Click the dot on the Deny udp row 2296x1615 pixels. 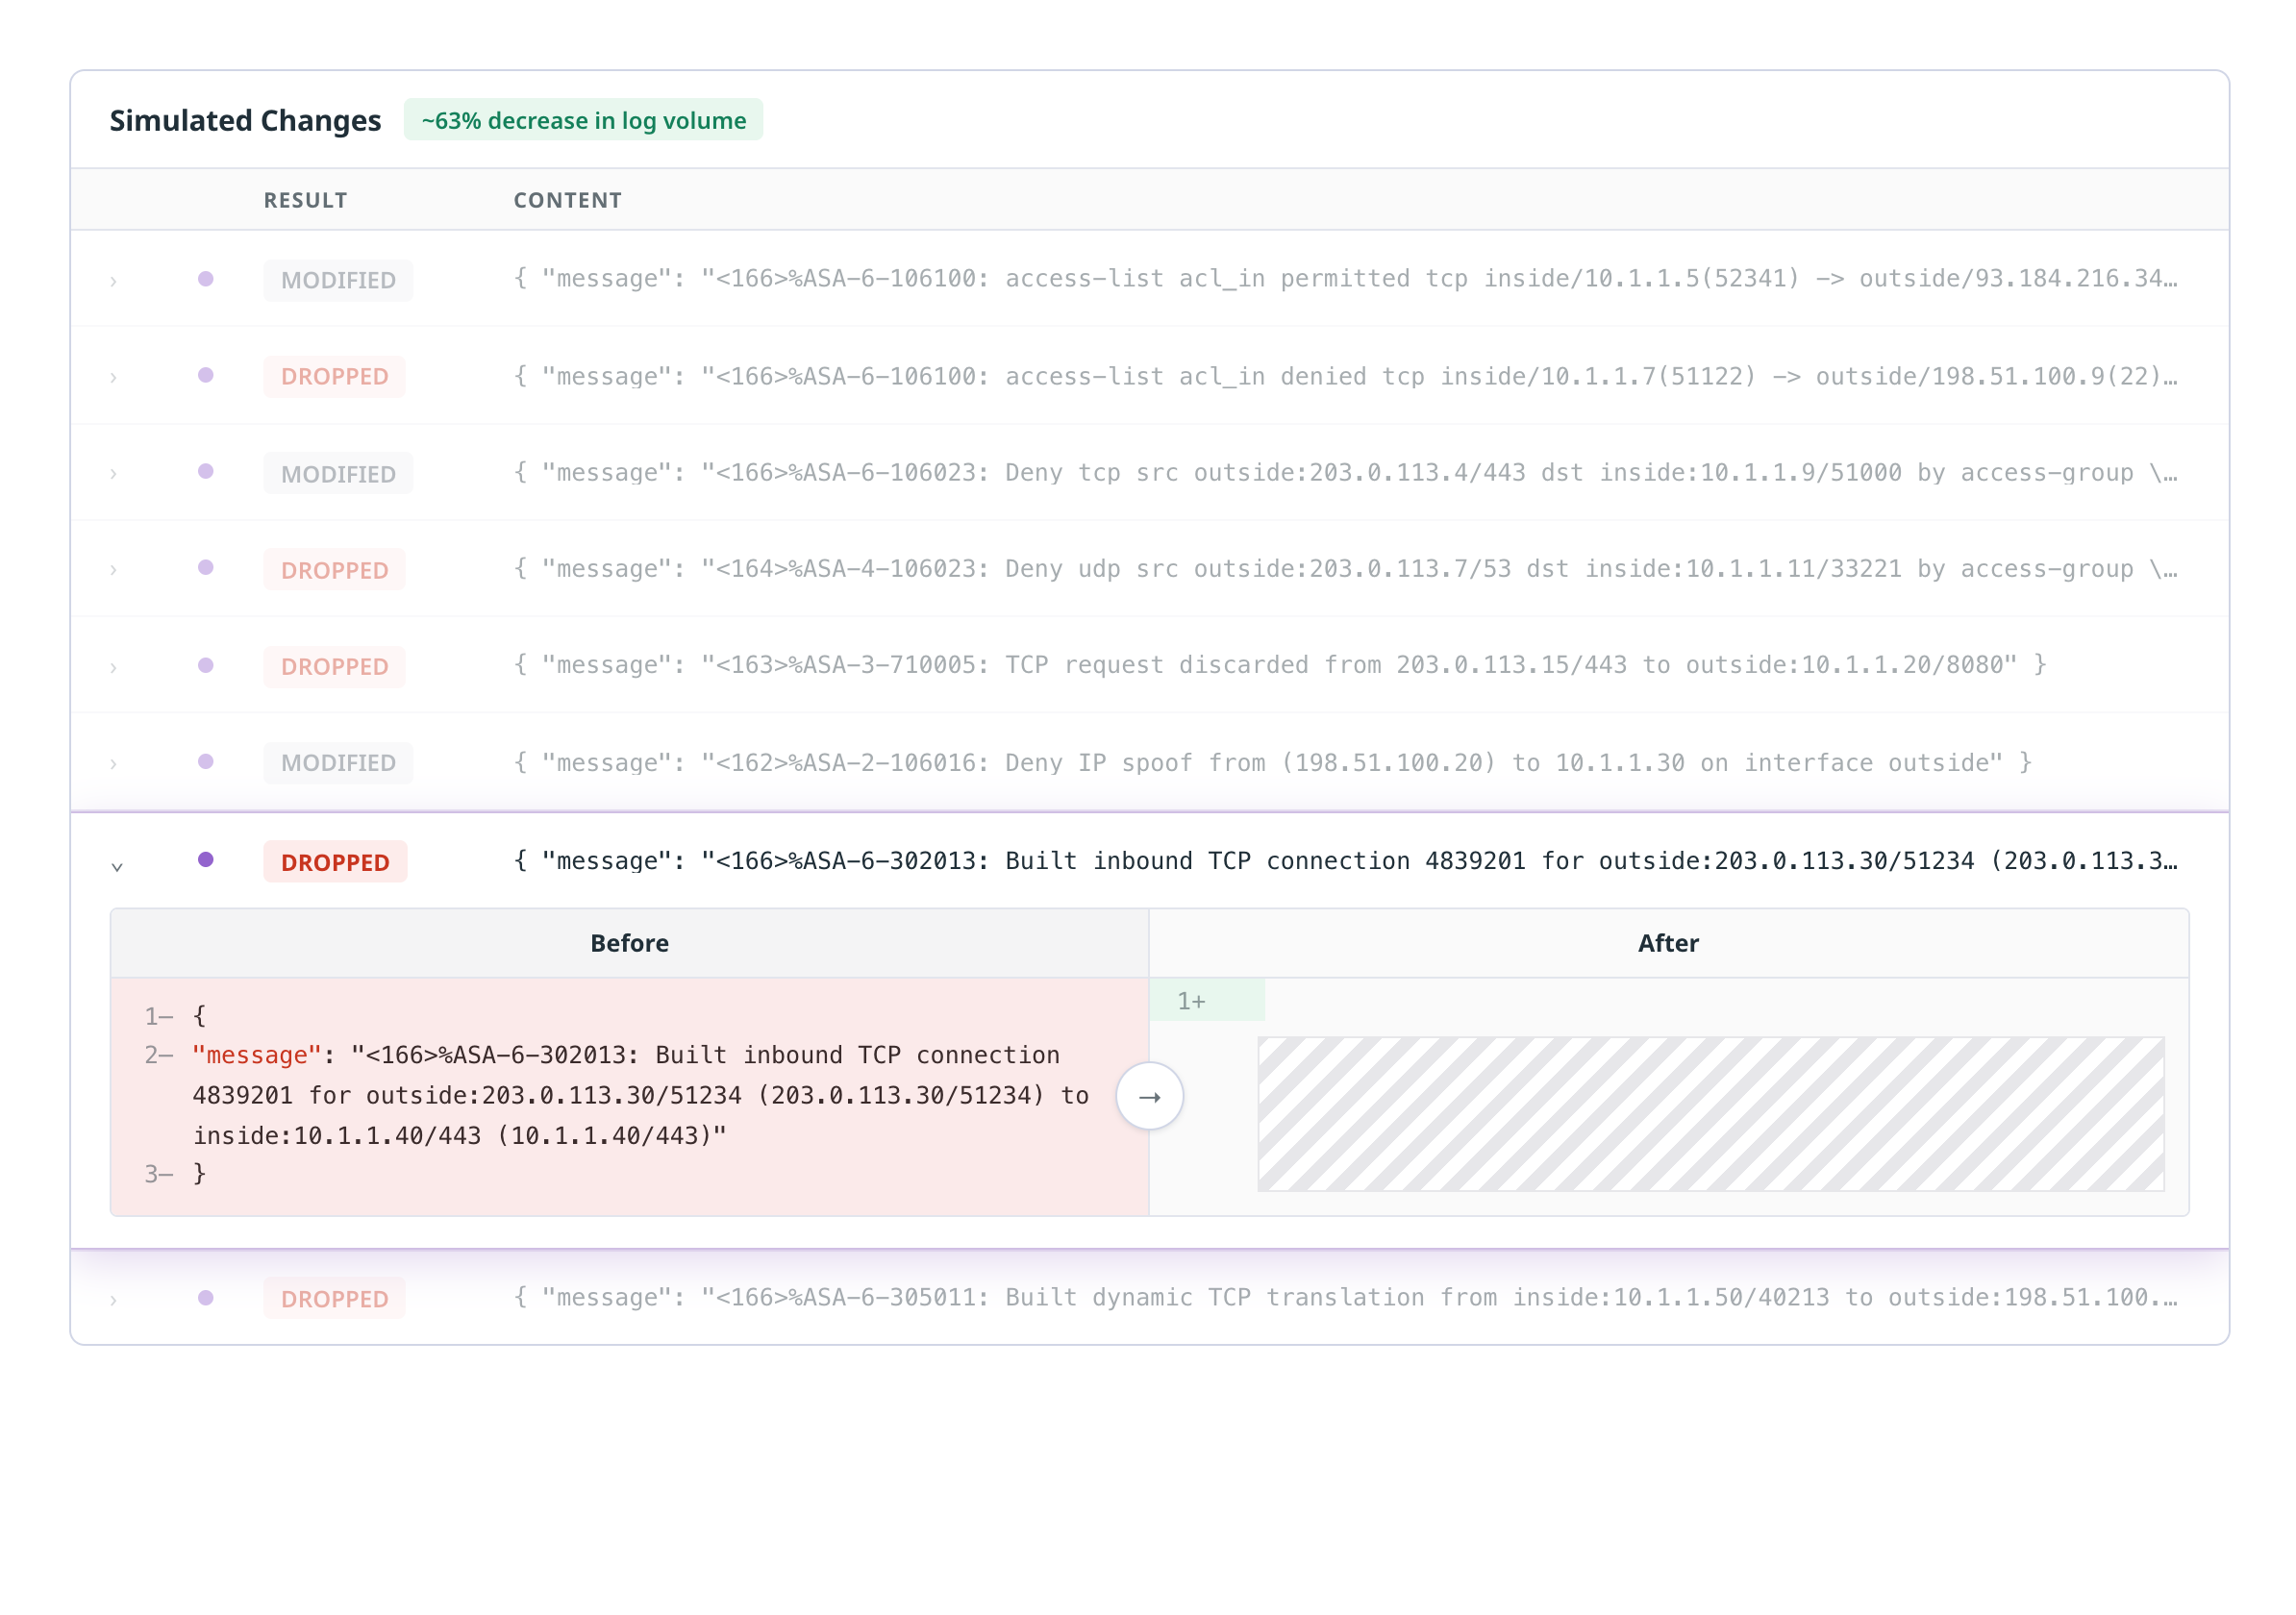[x=206, y=568]
